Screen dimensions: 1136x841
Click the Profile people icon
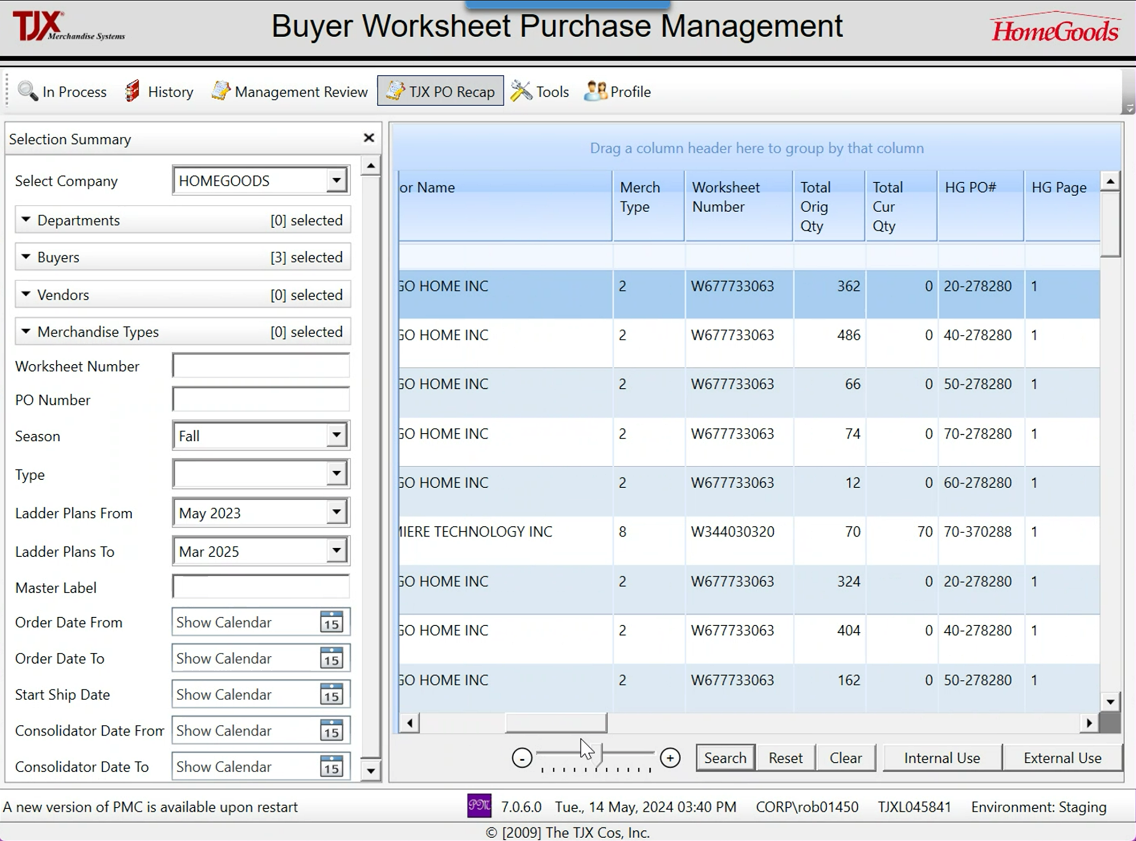point(596,91)
